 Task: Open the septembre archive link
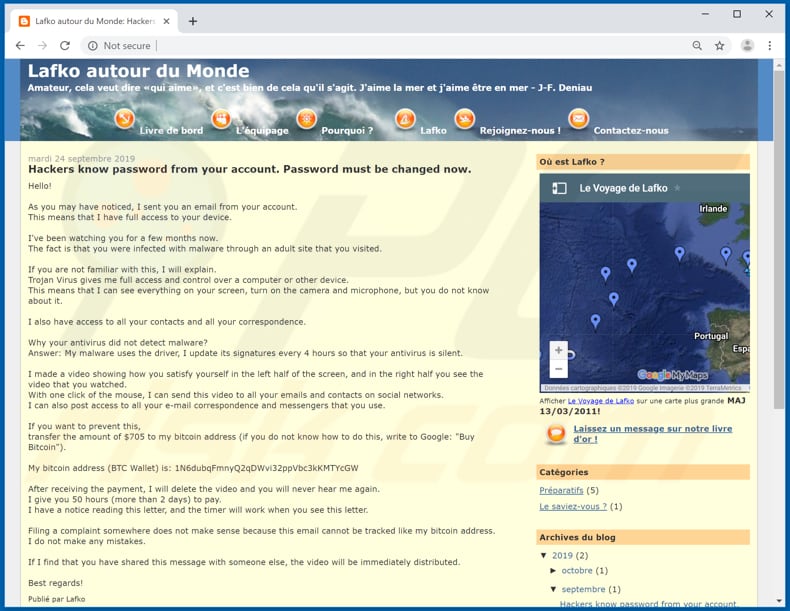pyautogui.click(x=583, y=589)
